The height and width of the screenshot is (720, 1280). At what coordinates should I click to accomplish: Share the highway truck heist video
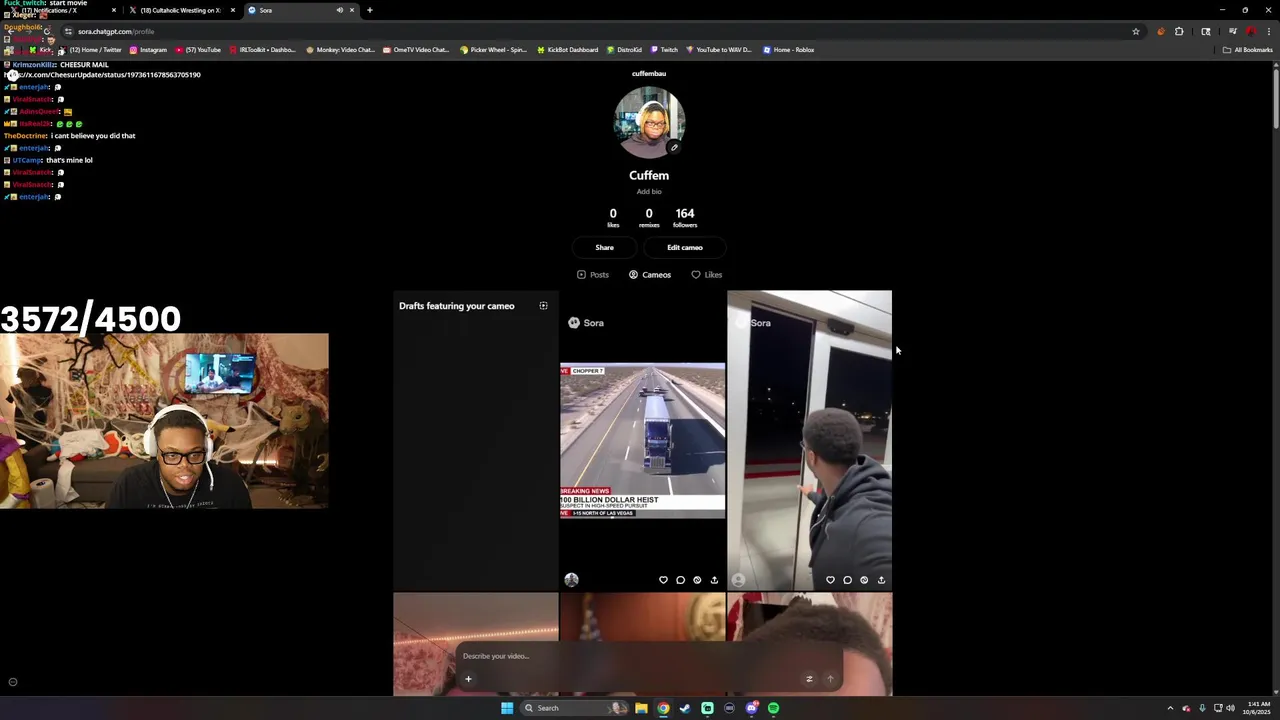[x=714, y=580]
